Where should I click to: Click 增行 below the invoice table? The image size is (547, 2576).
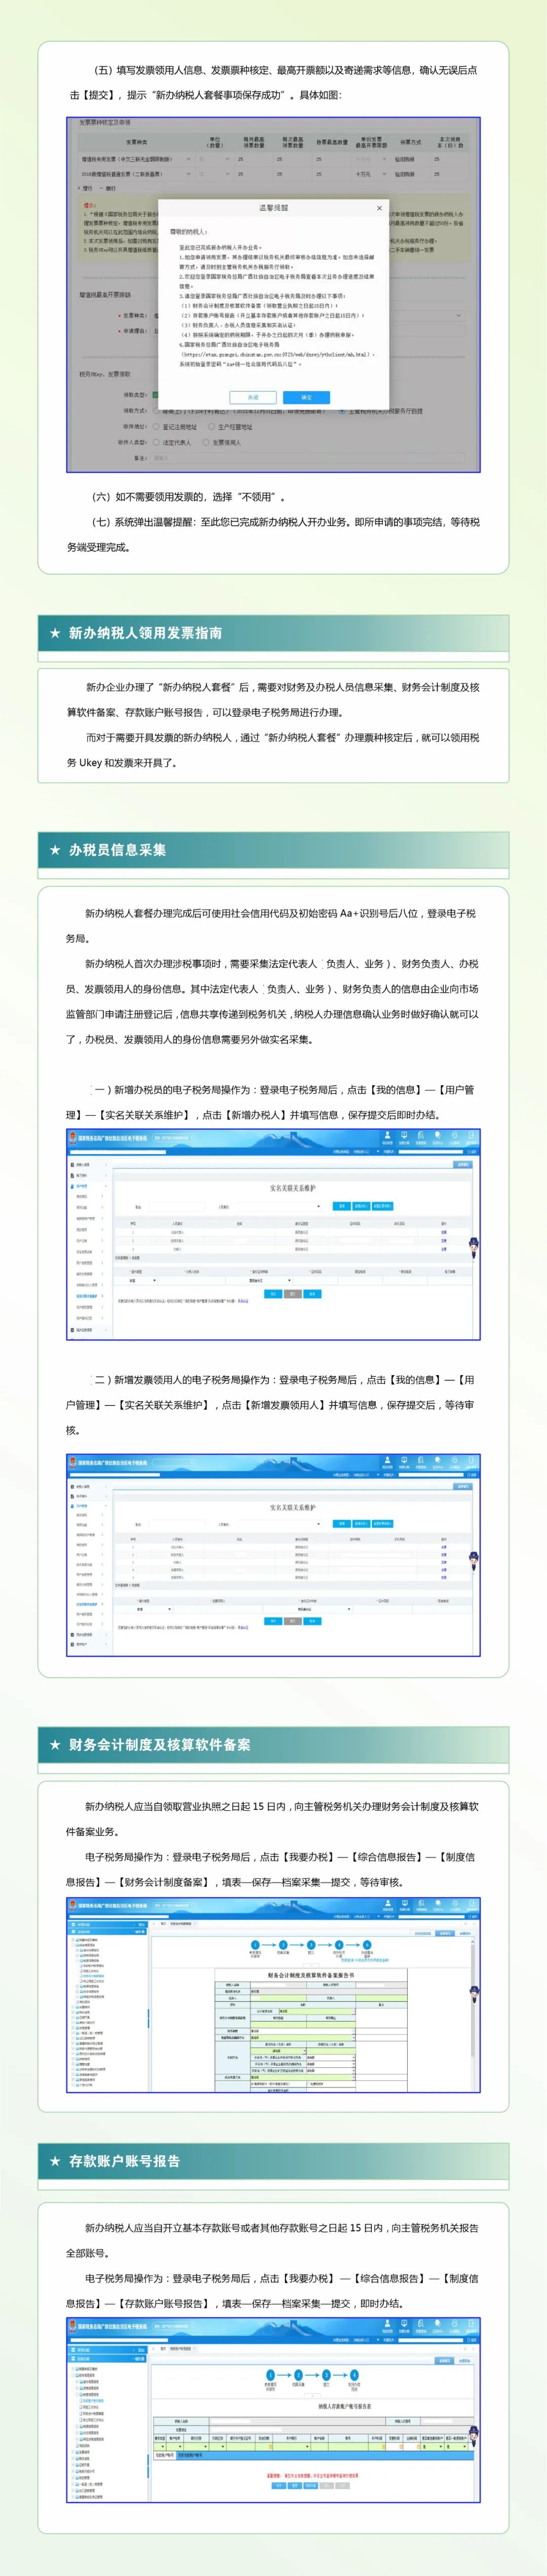pos(86,188)
